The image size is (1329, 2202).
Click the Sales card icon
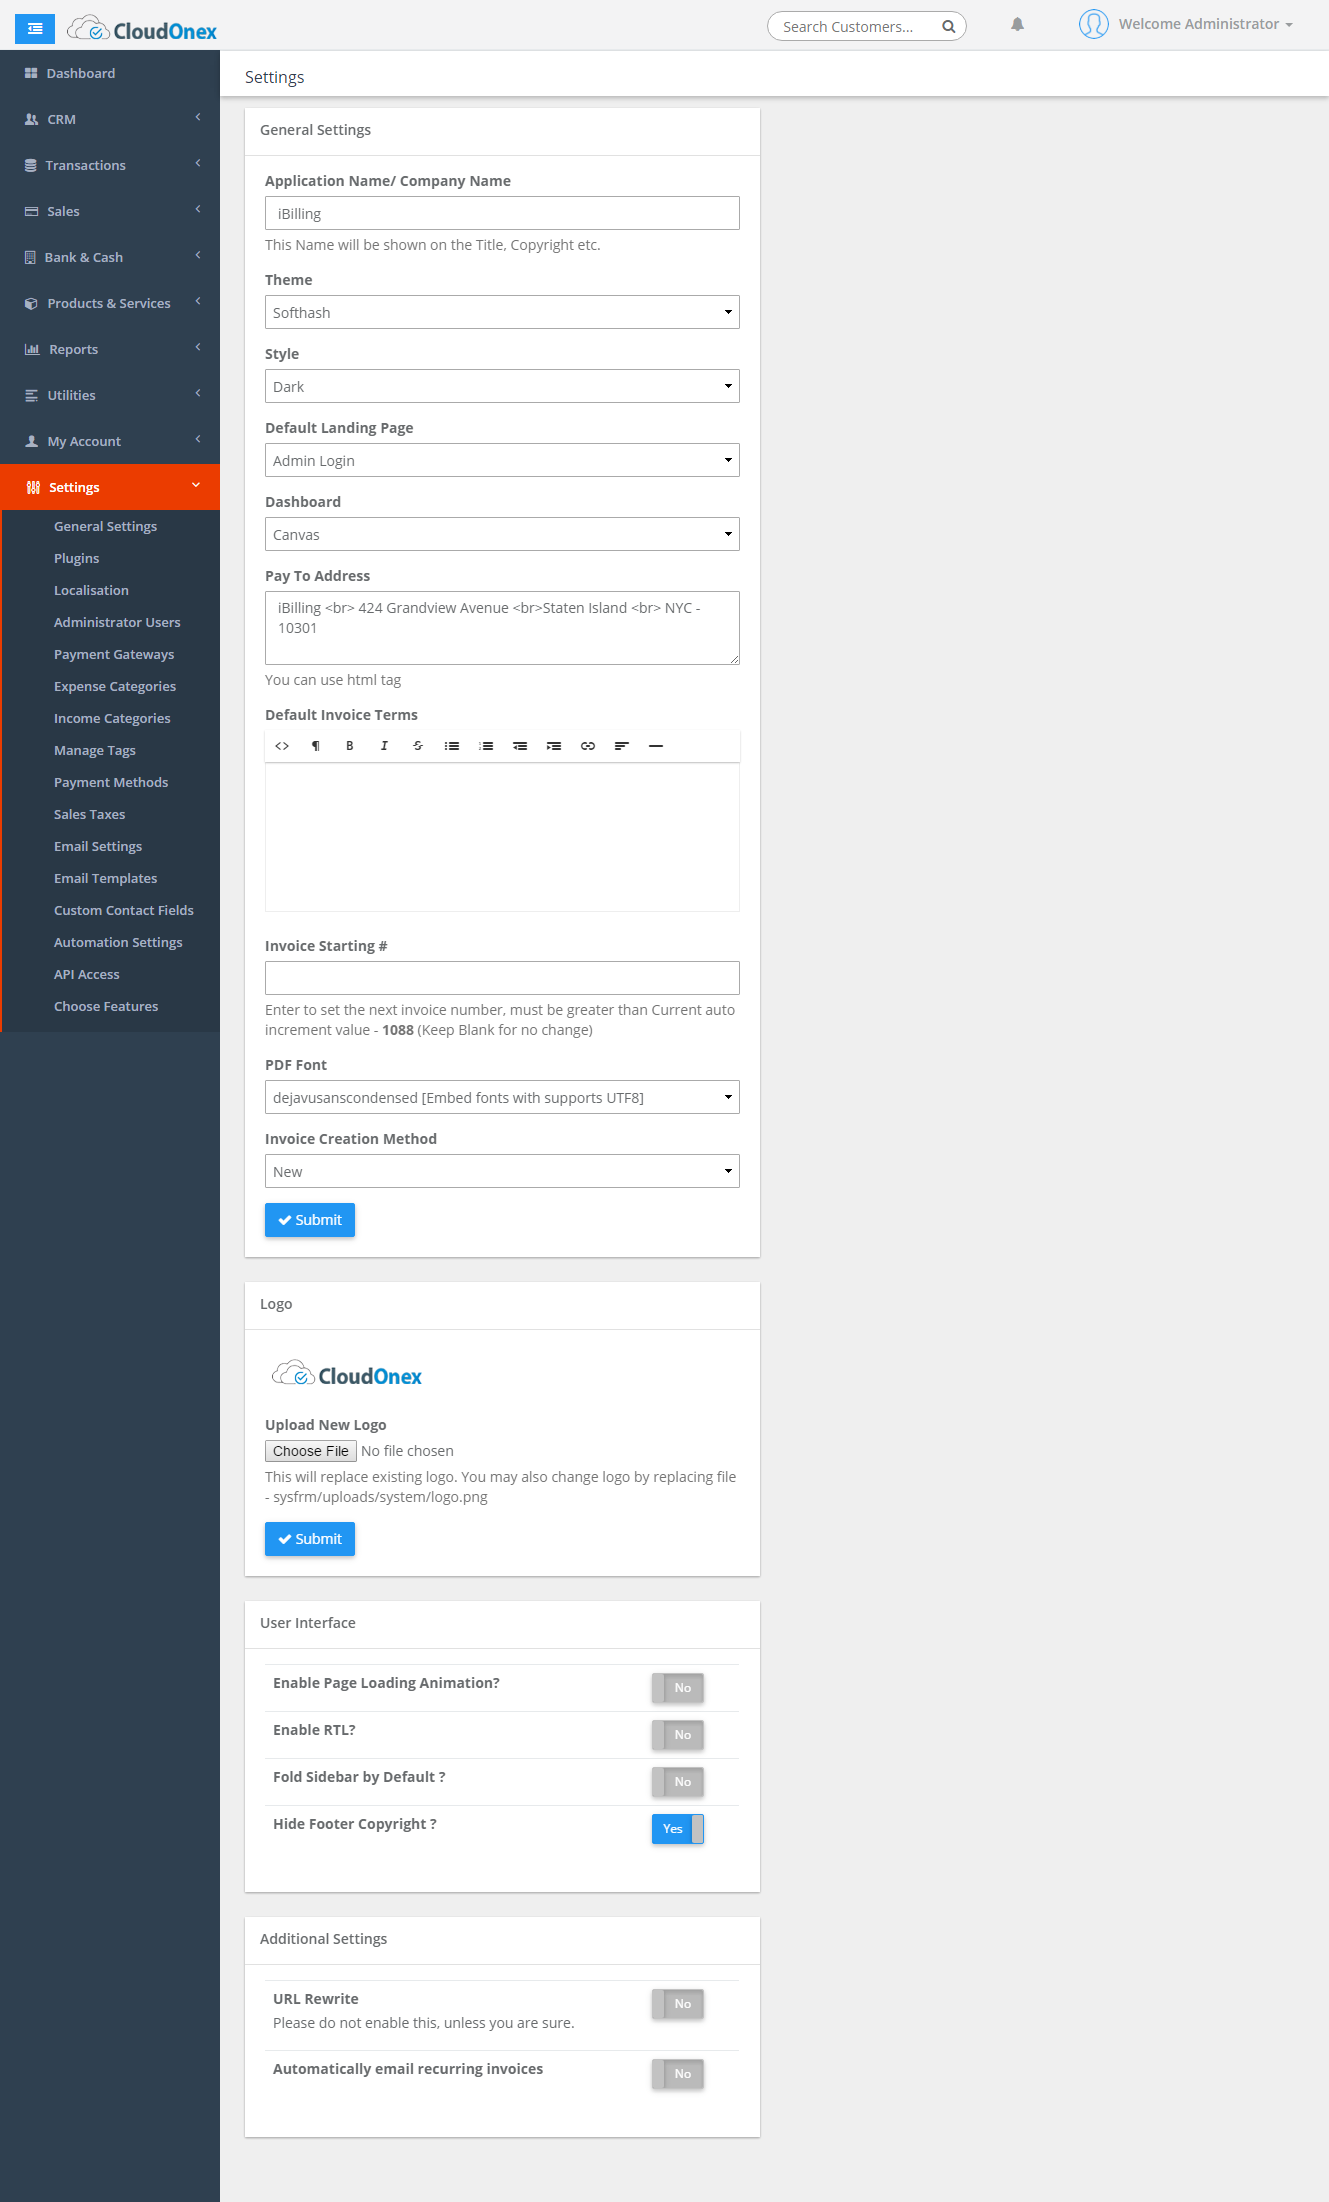point(31,211)
